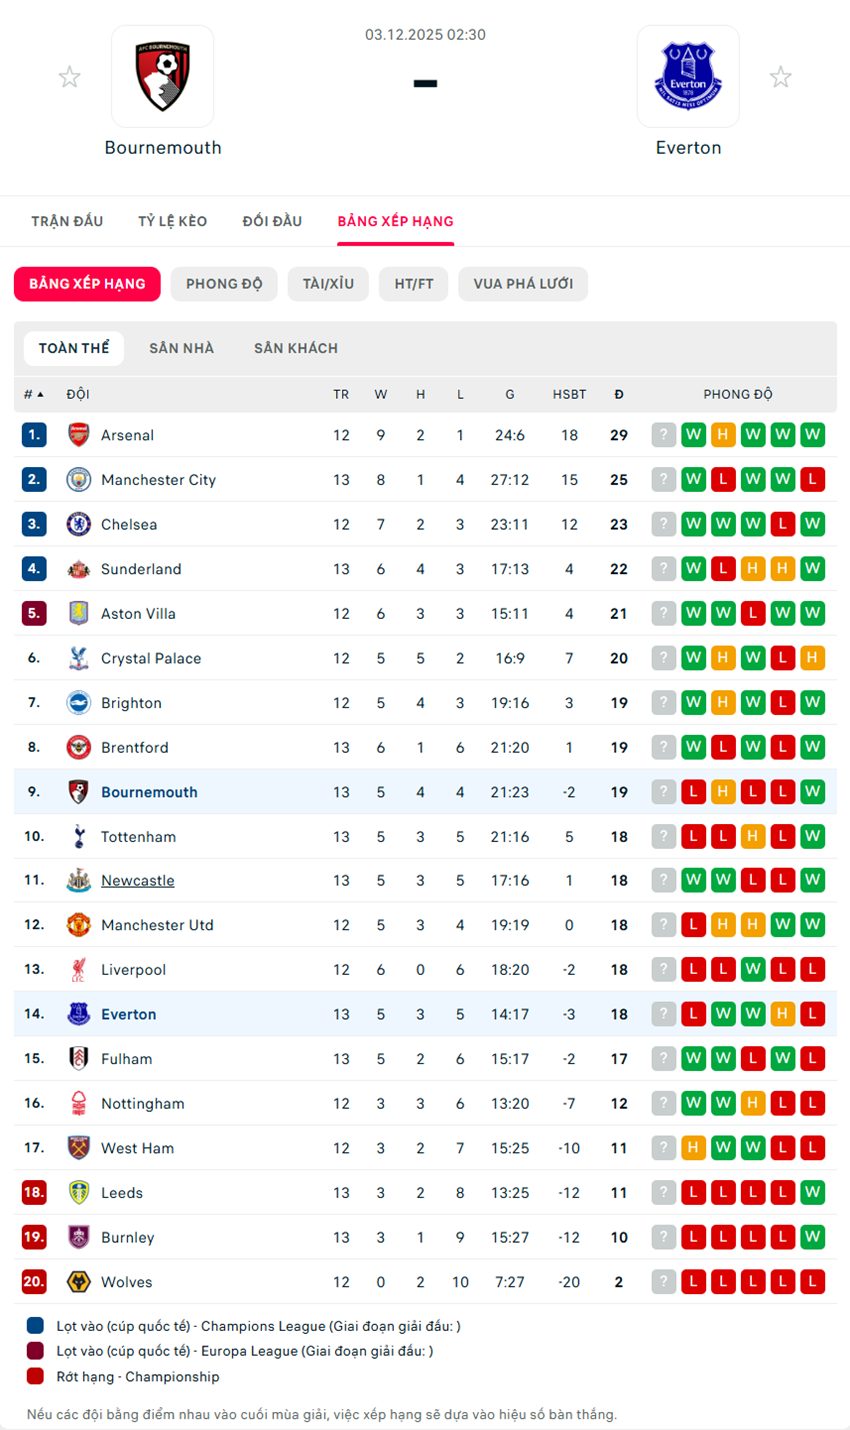The width and height of the screenshot is (850, 1430).
Task: Favorite Everton with the star icon
Action: point(781,77)
